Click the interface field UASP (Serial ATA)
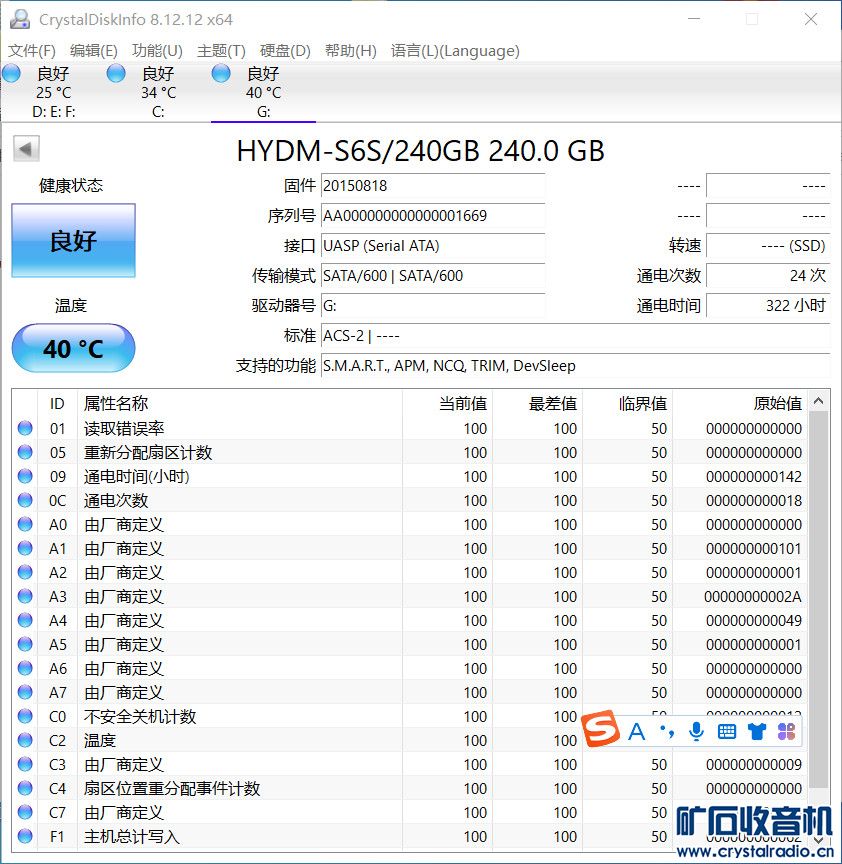The height and width of the screenshot is (864, 842). (433, 246)
